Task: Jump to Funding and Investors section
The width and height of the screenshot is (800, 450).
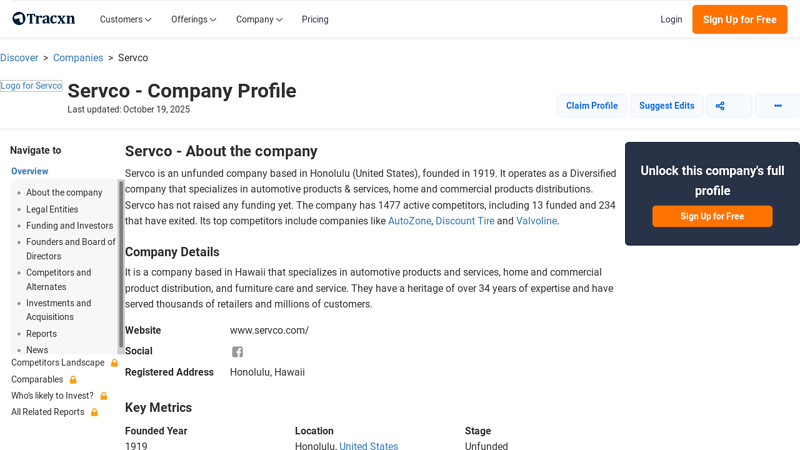Action: click(x=69, y=226)
